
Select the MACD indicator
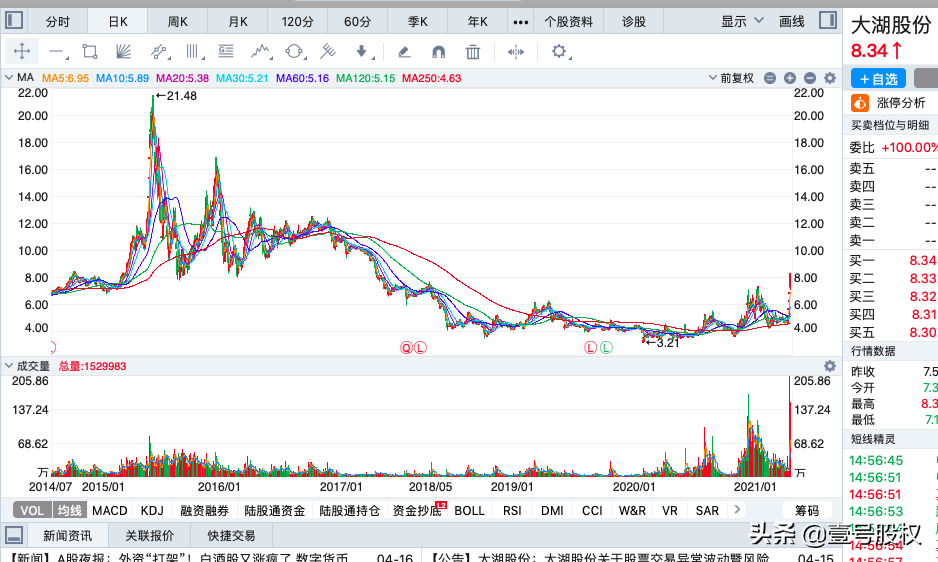[x=109, y=511]
